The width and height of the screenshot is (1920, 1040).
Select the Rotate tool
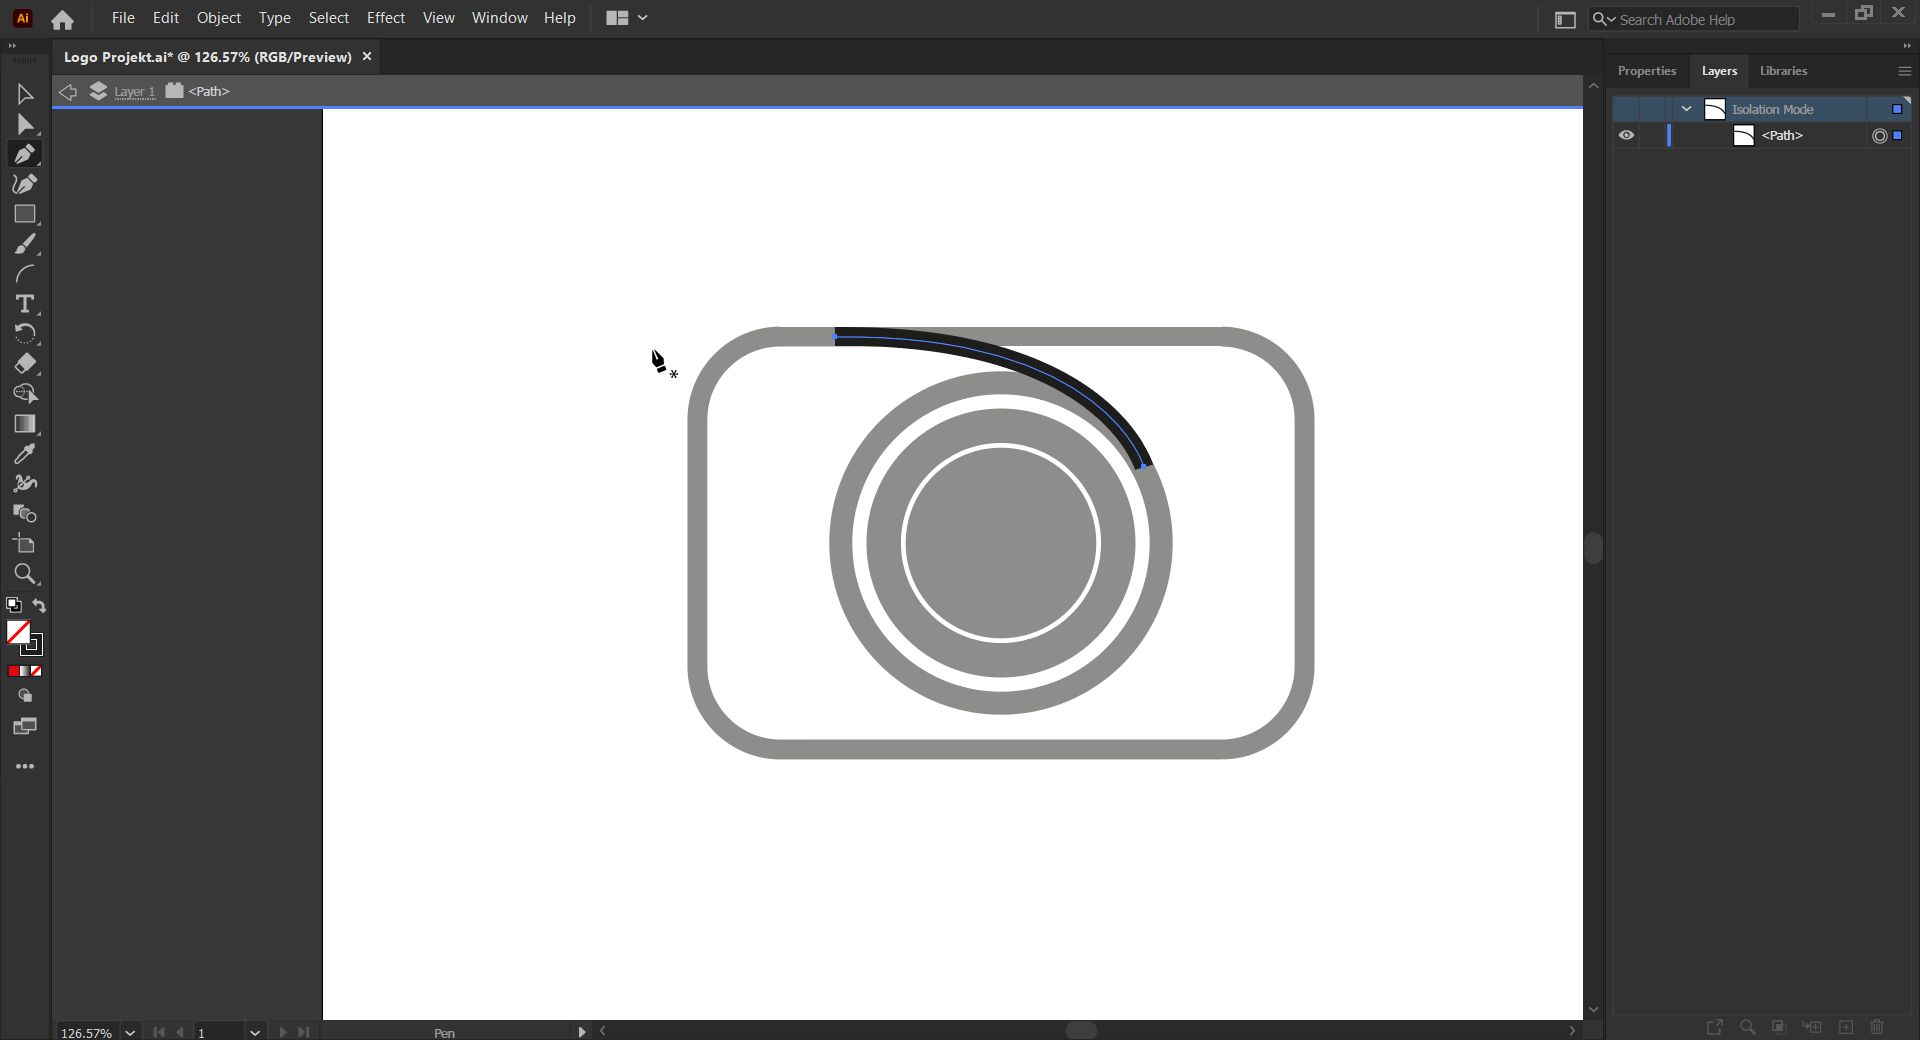point(25,334)
